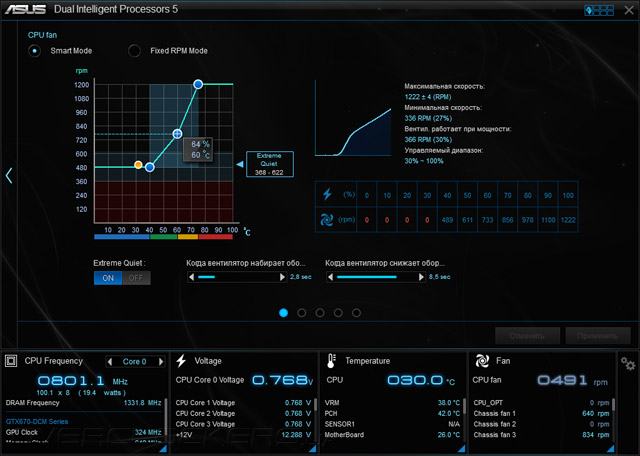Screen dimensions: 640x456
Task: Switch to next core with right arrow
Action: (x=161, y=361)
